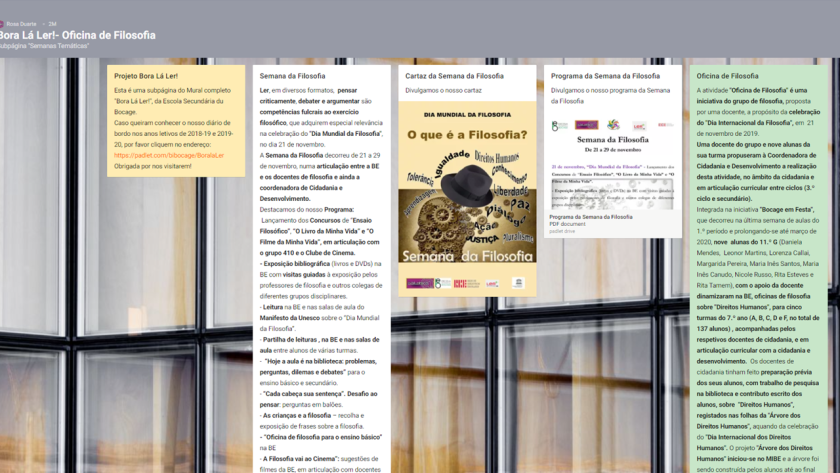The width and height of the screenshot is (840, 473).
Task: Select the 'Projeto Bora Lá Ler!' post title
Action: [x=146, y=76]
